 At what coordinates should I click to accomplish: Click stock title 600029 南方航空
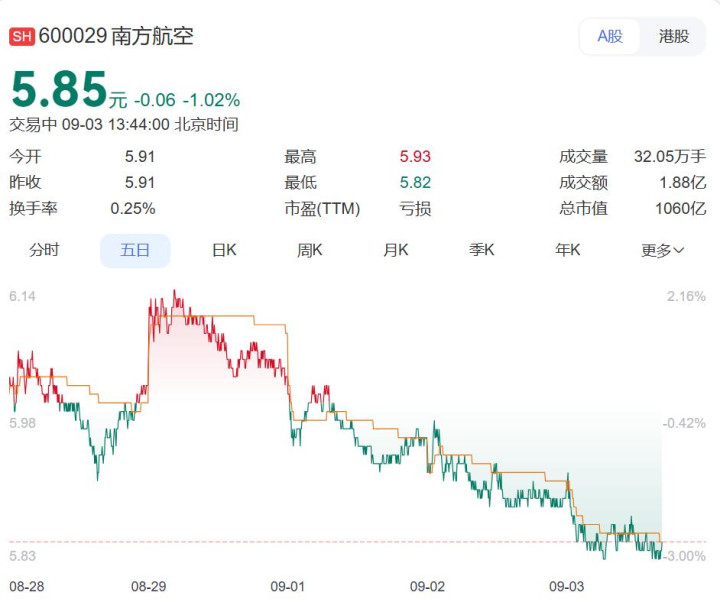coord(116,36)
